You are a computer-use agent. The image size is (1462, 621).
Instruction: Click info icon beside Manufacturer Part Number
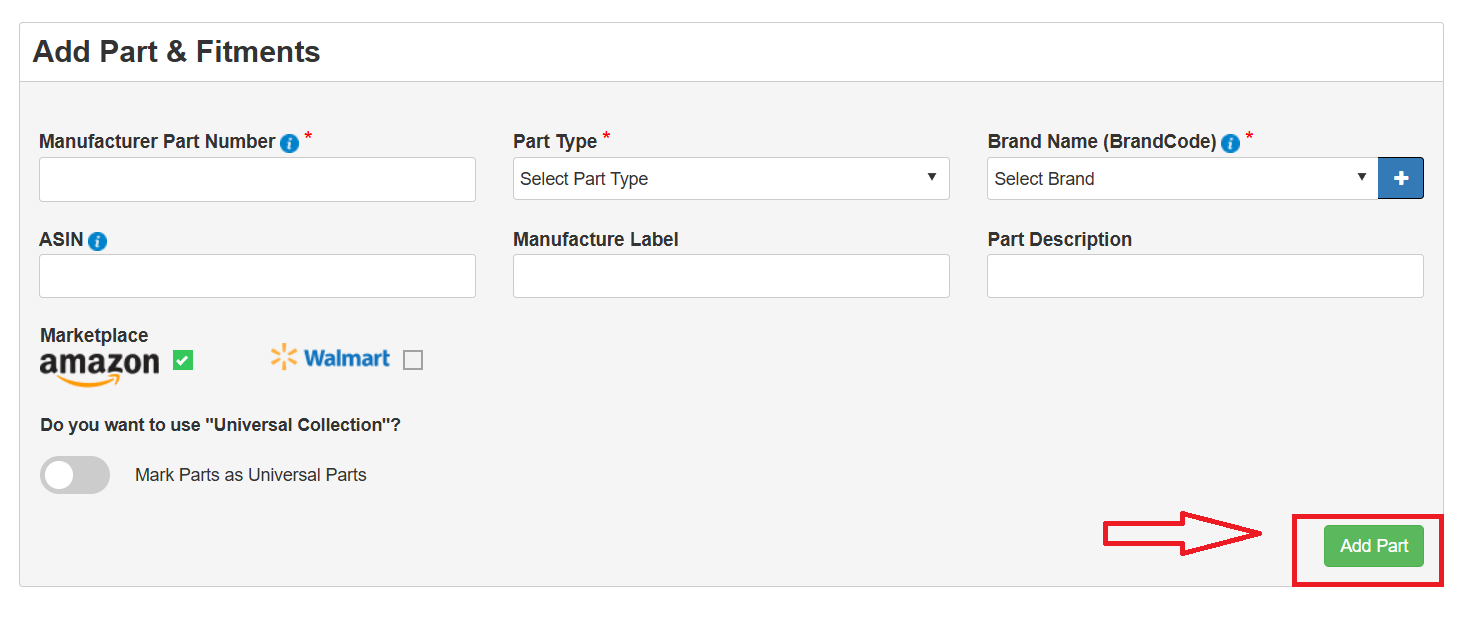(289, 143)
